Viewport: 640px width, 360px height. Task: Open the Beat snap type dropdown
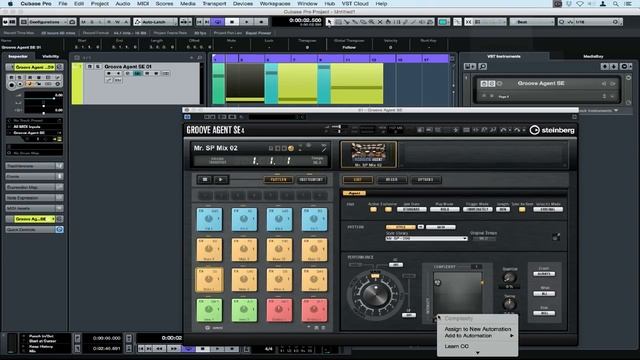532,22
